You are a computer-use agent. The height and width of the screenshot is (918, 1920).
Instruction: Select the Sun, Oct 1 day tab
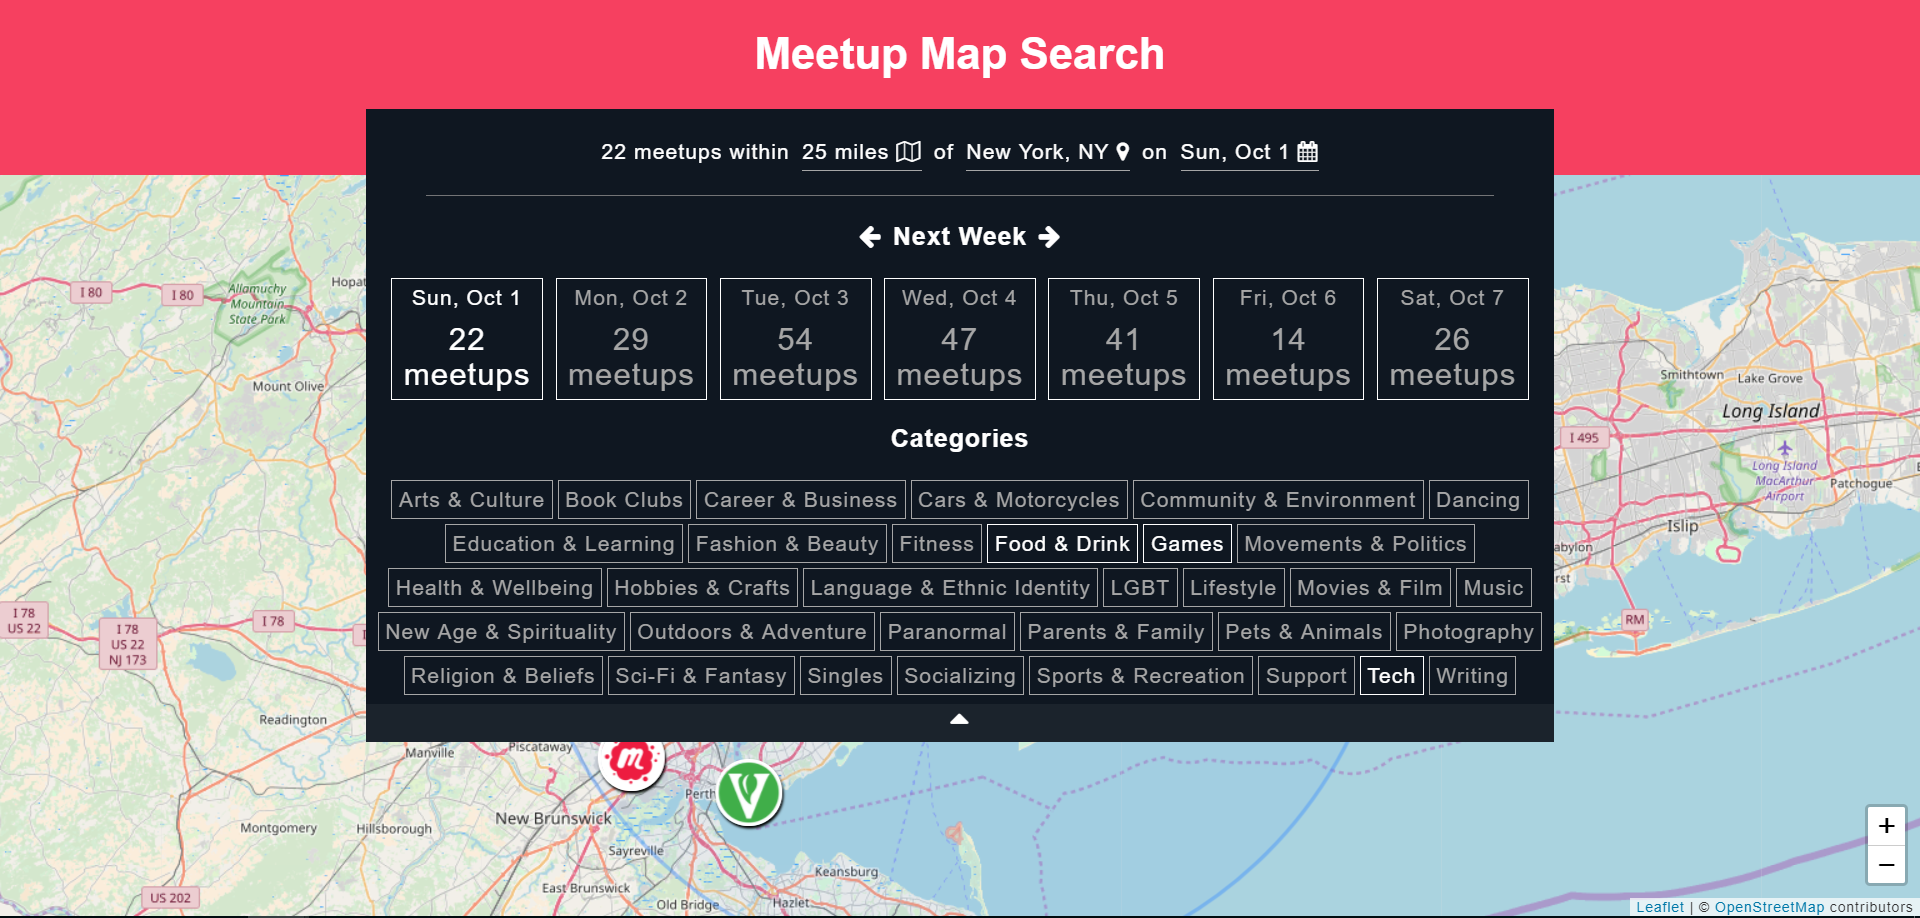click(x=467, y=339)
